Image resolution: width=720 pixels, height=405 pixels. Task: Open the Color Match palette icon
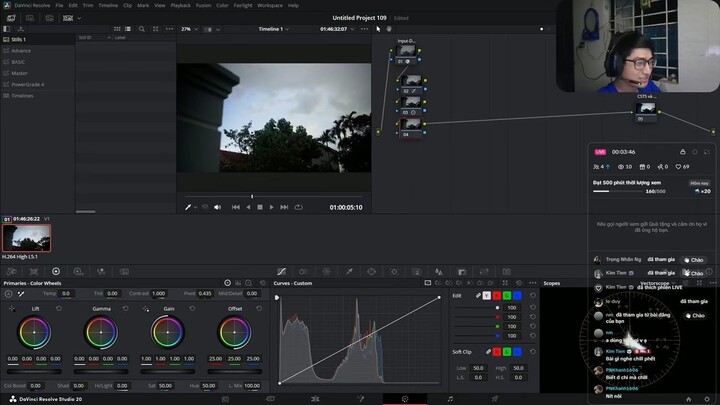pyautogui.click(x=34, y=272)
